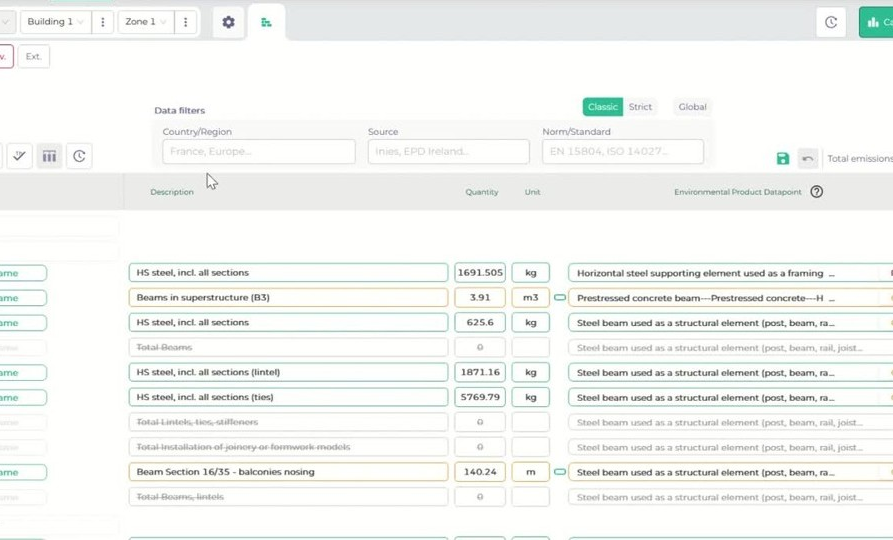Edit the quantity 140.24
The height and width of the screenshot is (540, 893).
pos(480,472)
